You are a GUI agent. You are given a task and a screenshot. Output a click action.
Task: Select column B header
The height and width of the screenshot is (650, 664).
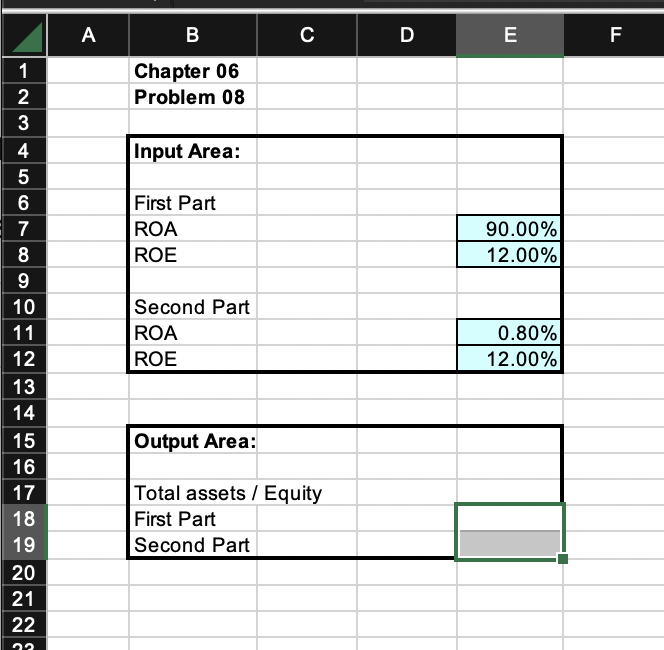point(193,35)
